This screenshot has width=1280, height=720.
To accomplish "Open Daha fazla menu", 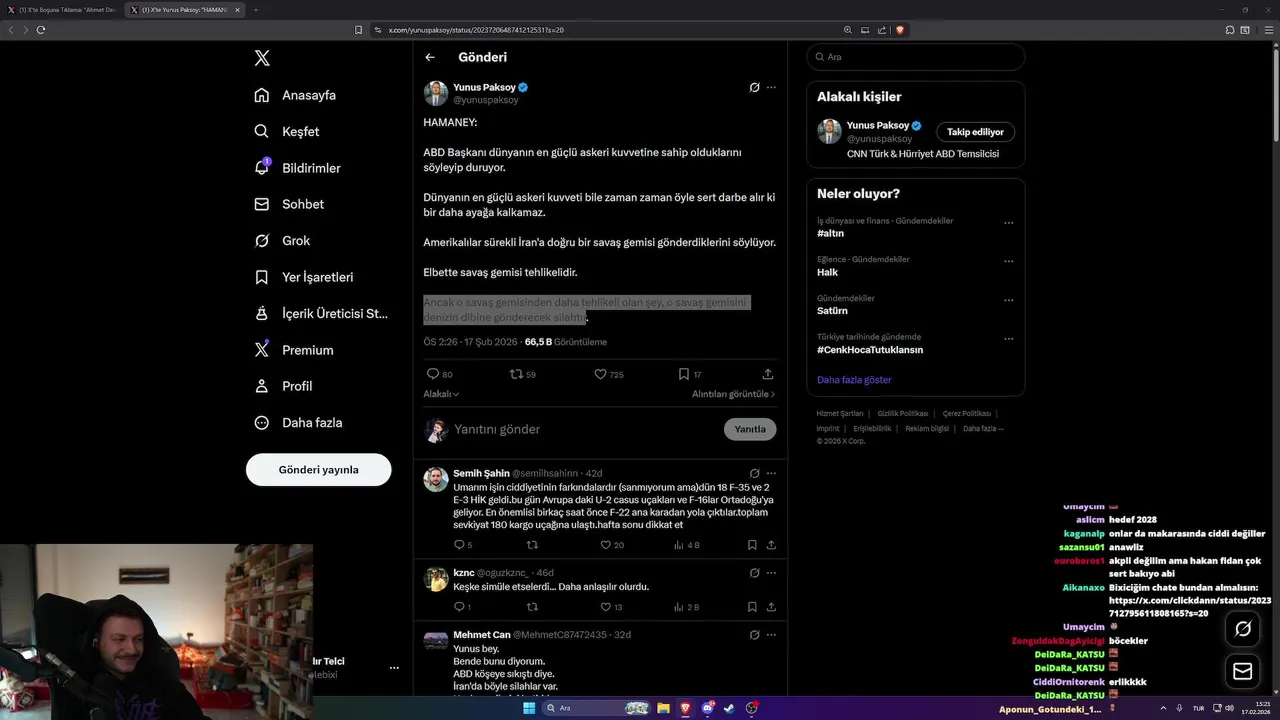I will pos(299,422).
